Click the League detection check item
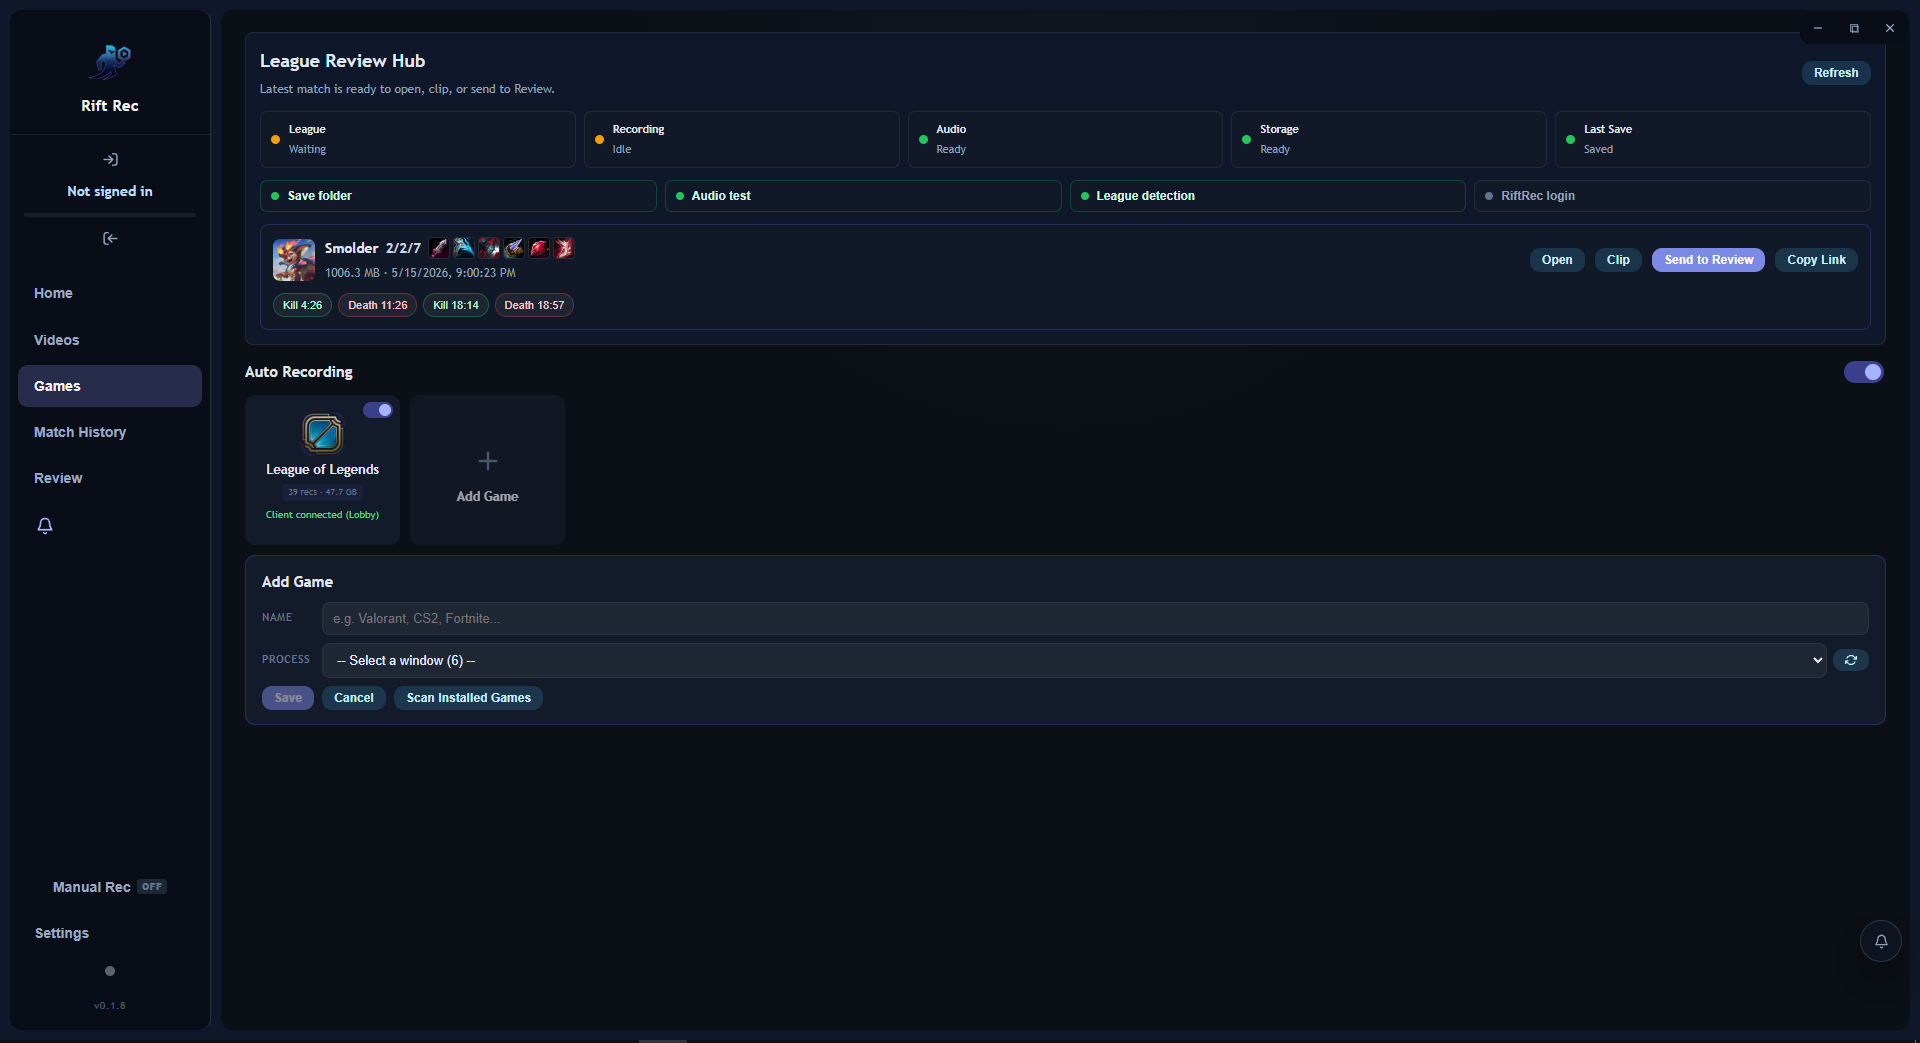The image size is (1920, 1043). tap(1268, 196)
